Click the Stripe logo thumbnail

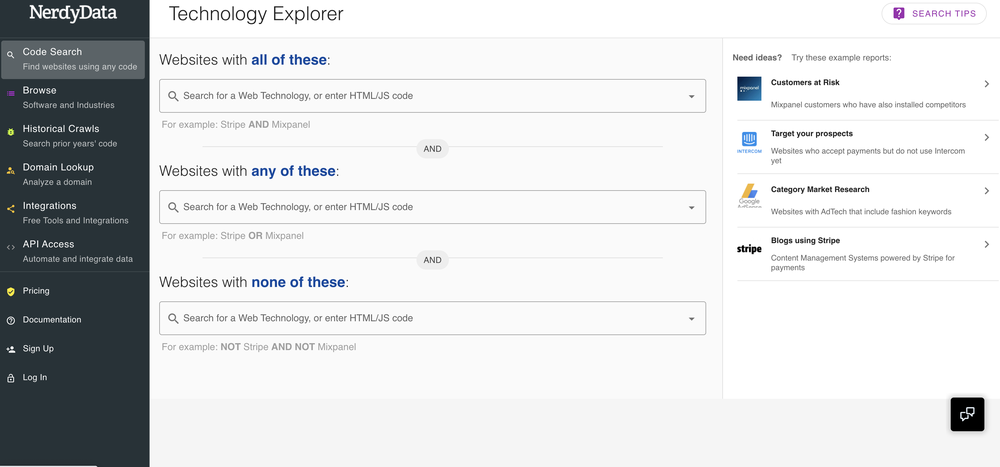pos(749,249)
